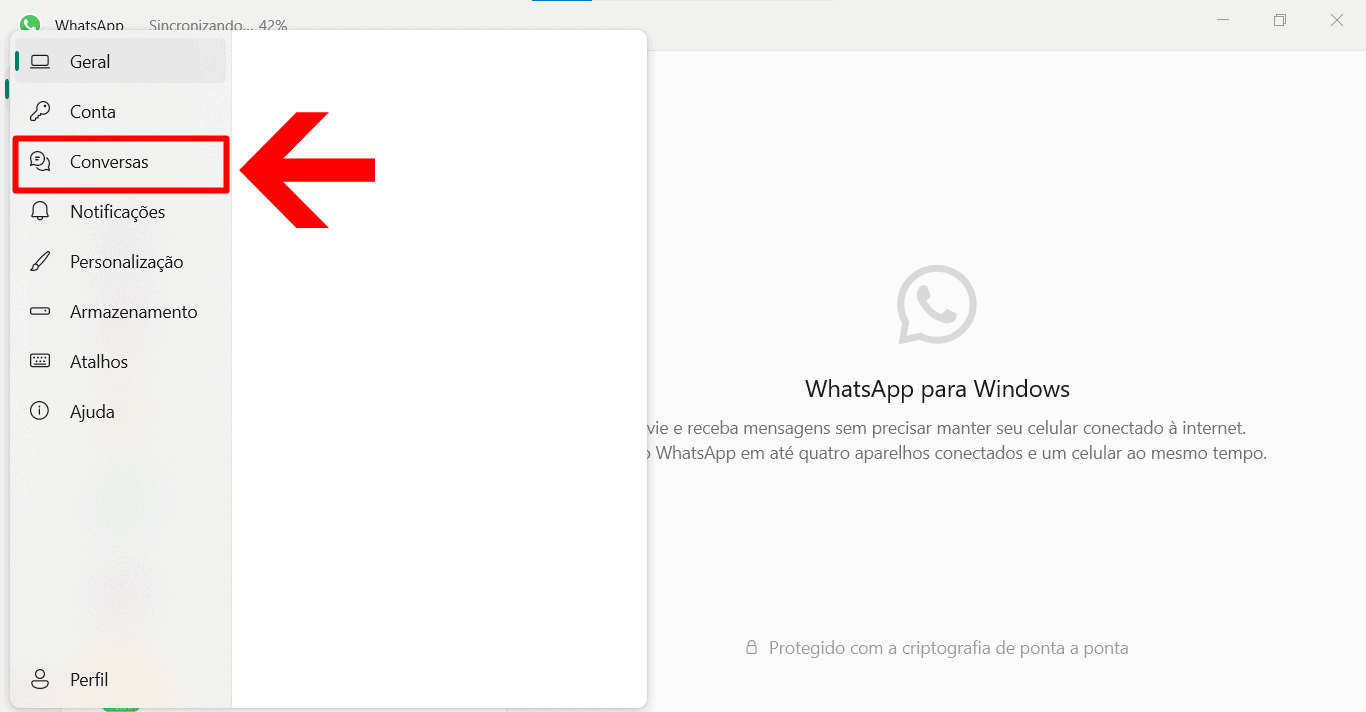1366x712 pixels.
Task: Minimize the WhatsApp window
Action: click(1223, 20)
